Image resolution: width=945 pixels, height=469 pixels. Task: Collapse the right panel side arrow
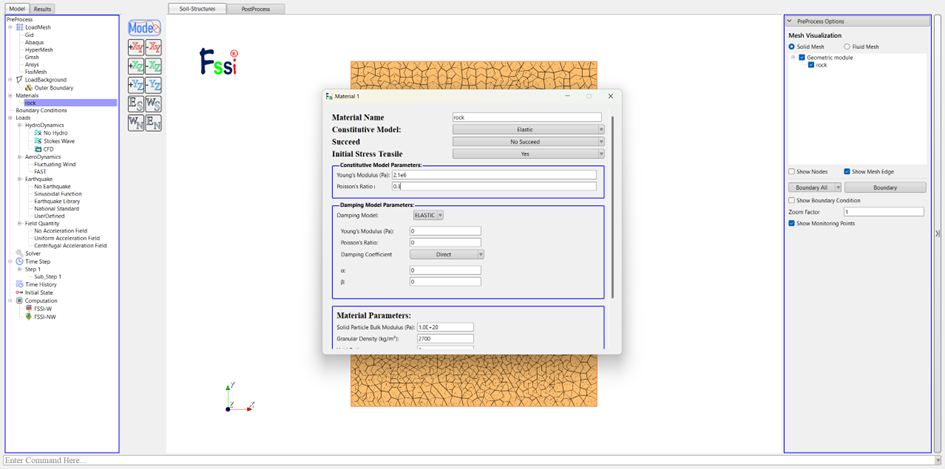[937, 234]
